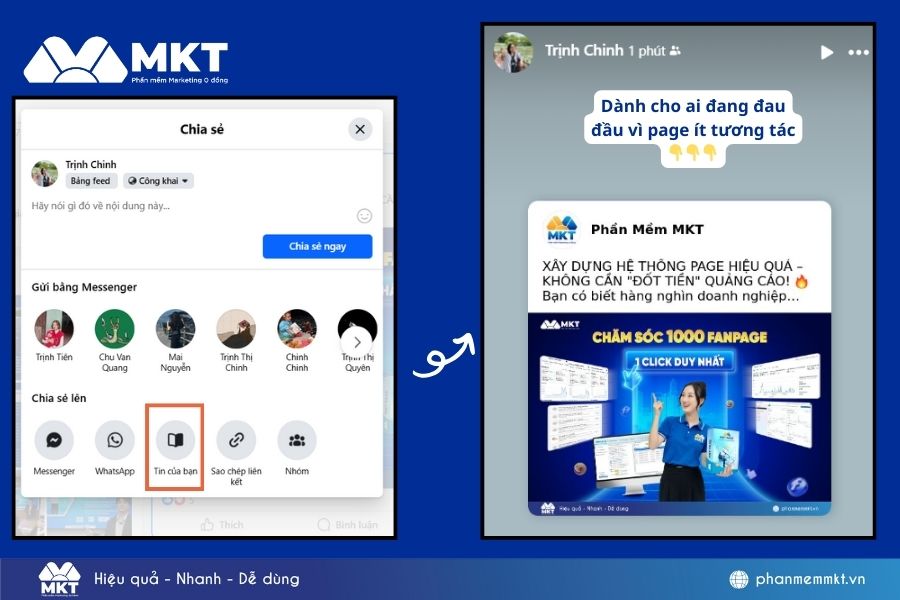Open story options three-dots menu
900x600 pixels.
coord(859,52)
